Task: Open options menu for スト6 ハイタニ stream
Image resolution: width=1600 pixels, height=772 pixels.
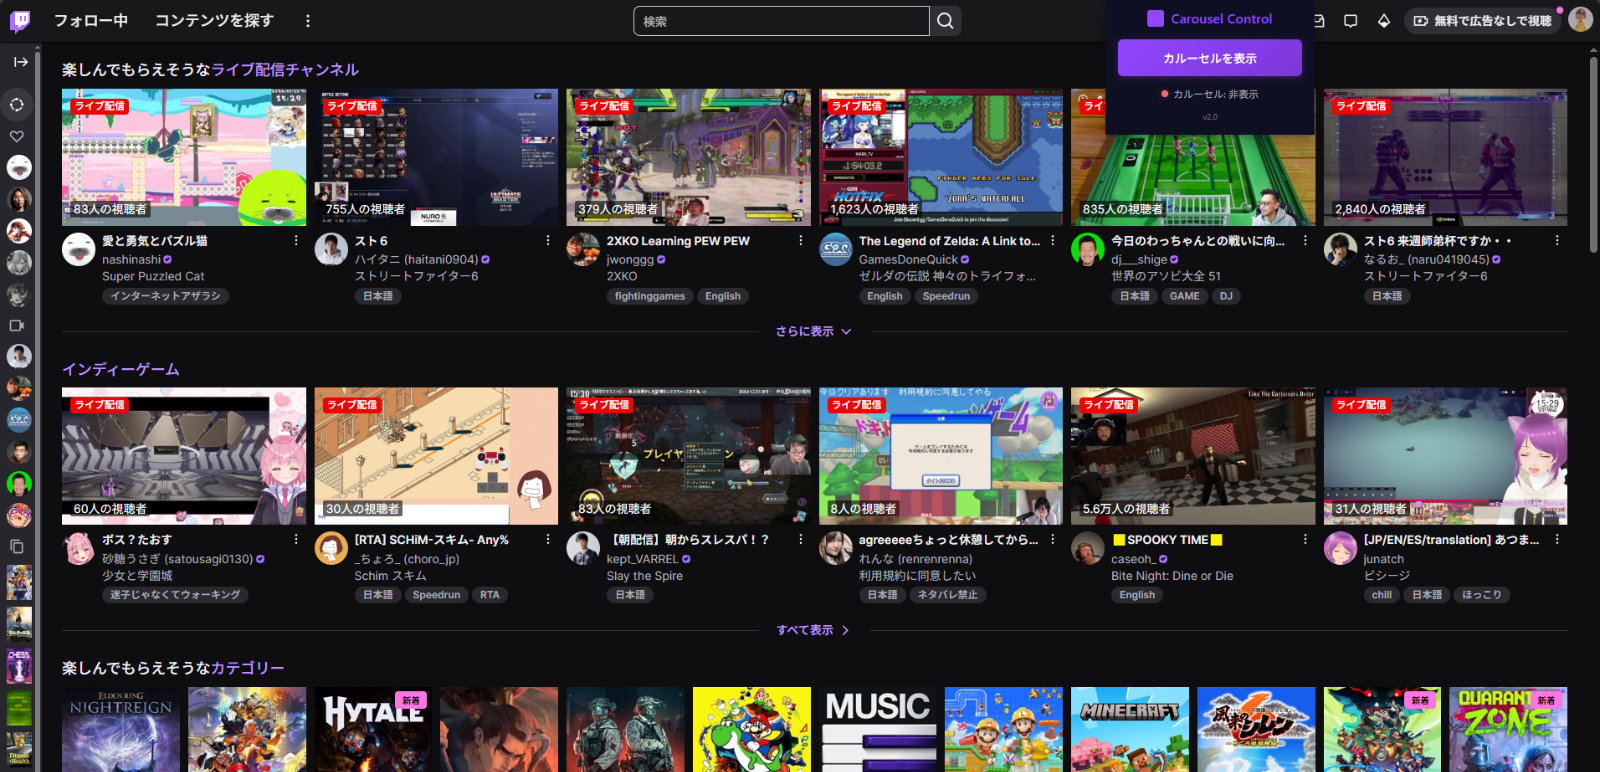Action: click(x=548, y=241)
